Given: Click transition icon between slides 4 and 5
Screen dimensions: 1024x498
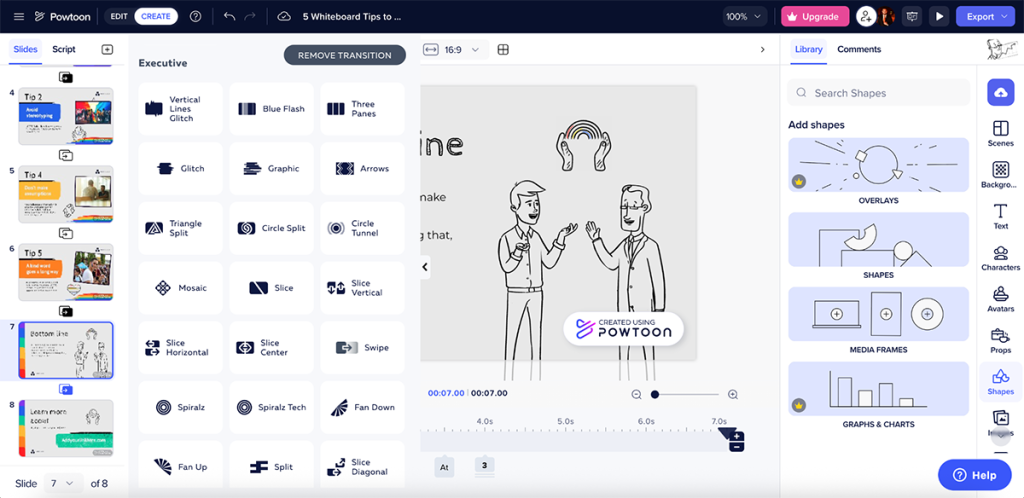Looking at the screenshot, I should pos(66,155).
